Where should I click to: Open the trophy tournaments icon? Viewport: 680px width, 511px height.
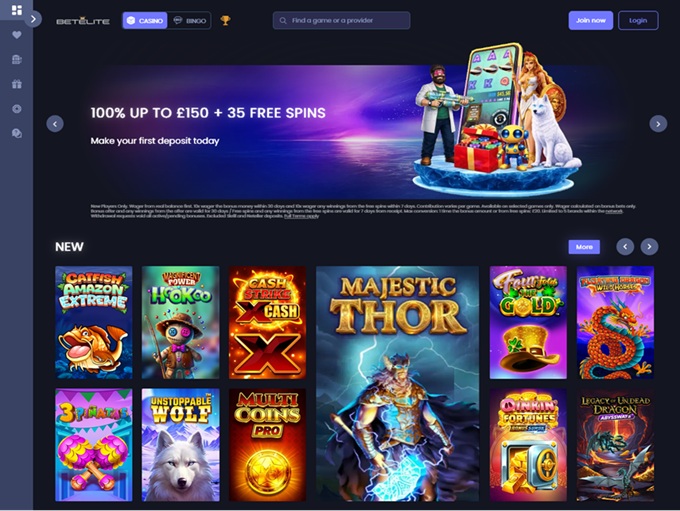coord(225,20)
